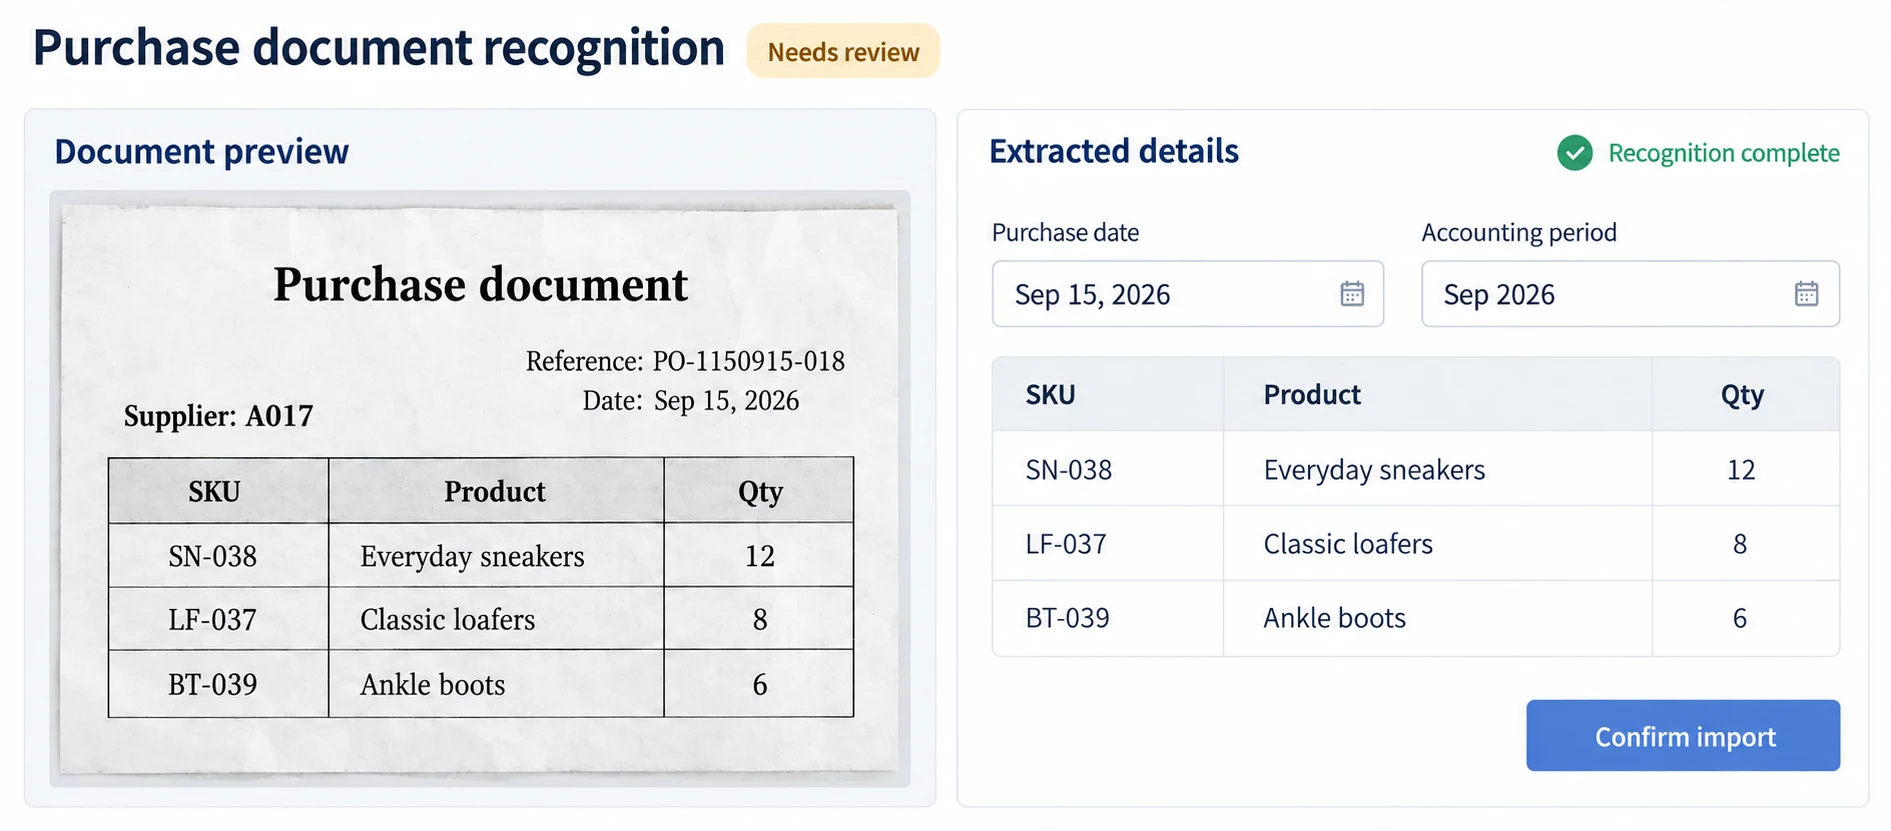1891x831 pixels.
Task: Click the SKU header in the document preview
Action: tap(215, 492)
